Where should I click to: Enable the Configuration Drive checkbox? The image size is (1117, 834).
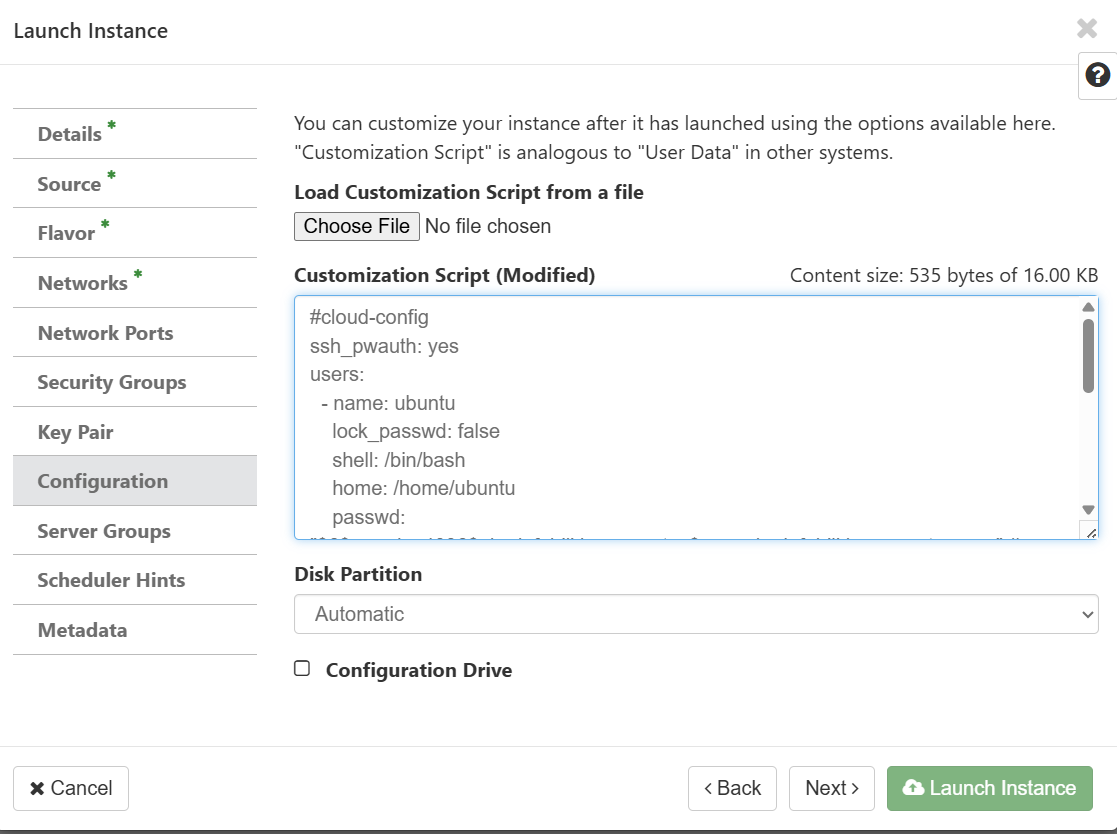click(302, 669)
